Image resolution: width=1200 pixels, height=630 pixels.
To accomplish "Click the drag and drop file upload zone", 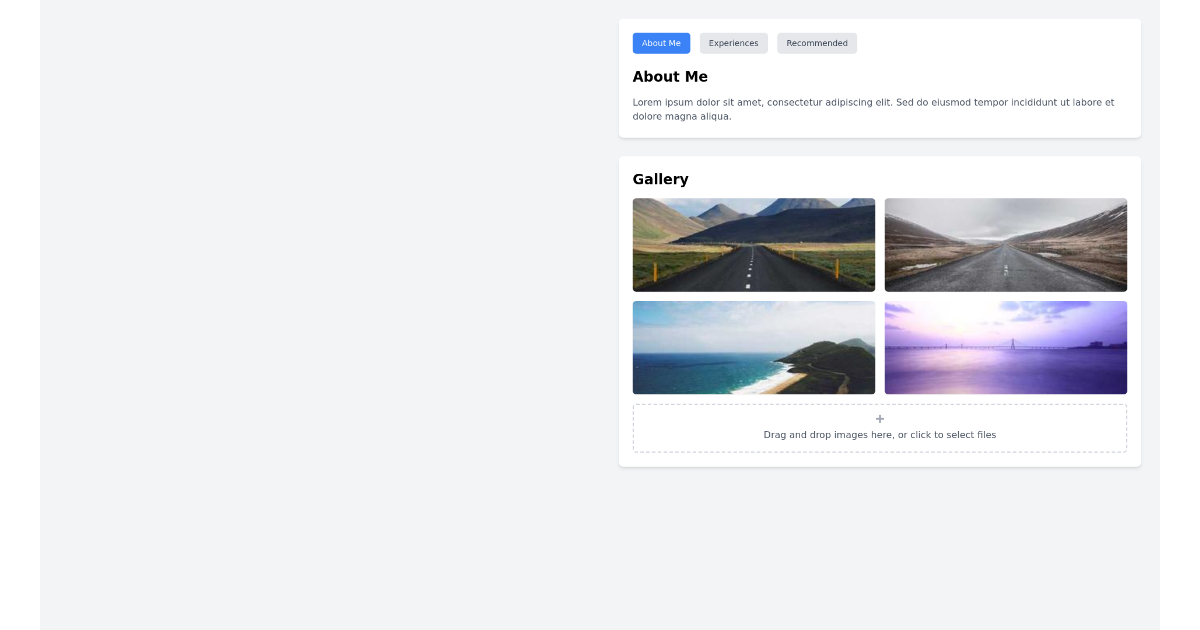I will (879, 428).
